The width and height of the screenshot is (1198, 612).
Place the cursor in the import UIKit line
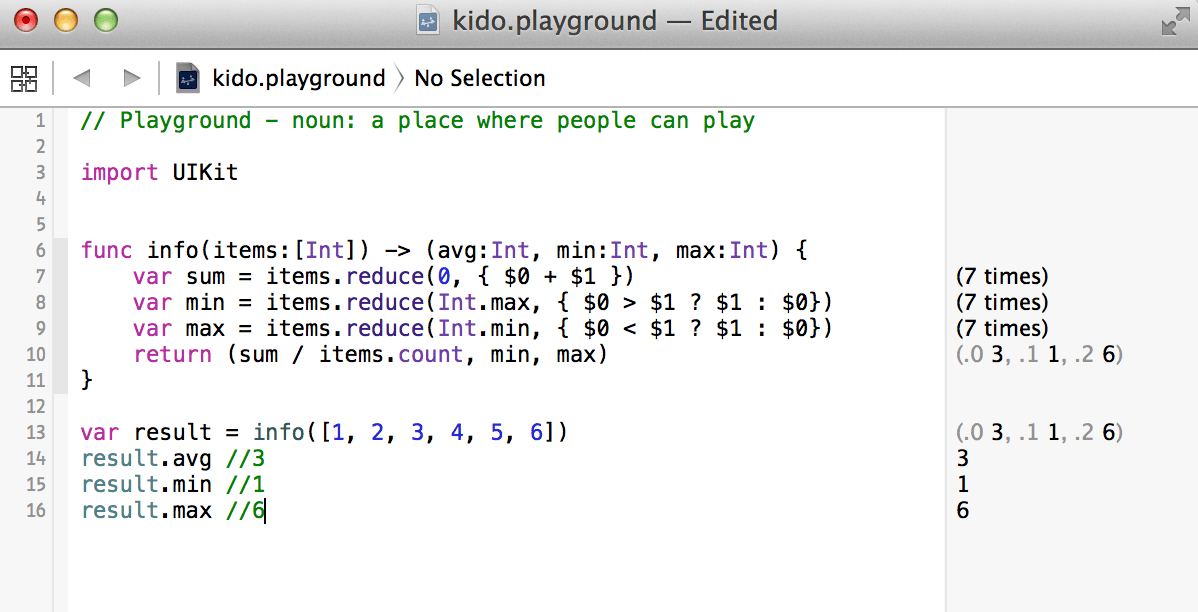click(159, 172)
